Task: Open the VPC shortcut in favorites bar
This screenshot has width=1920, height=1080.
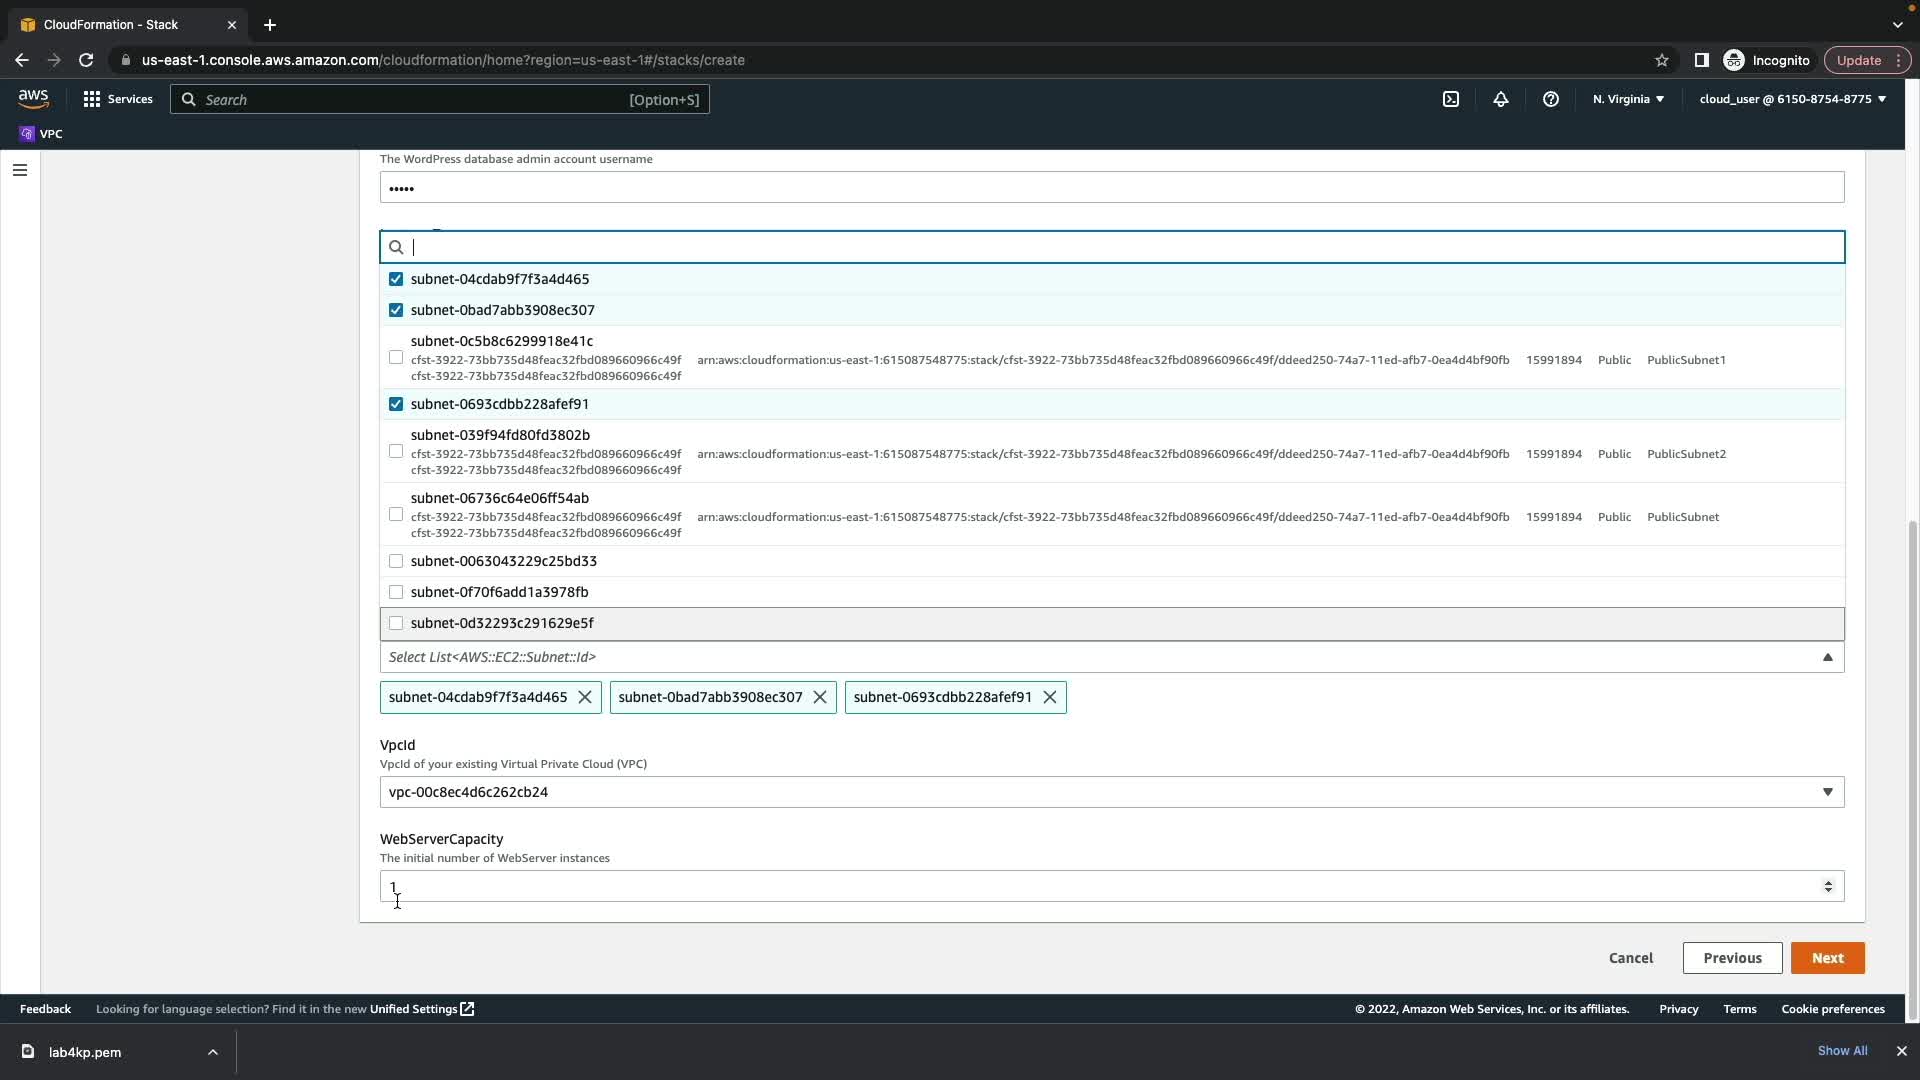Action: tap(41, 133)
